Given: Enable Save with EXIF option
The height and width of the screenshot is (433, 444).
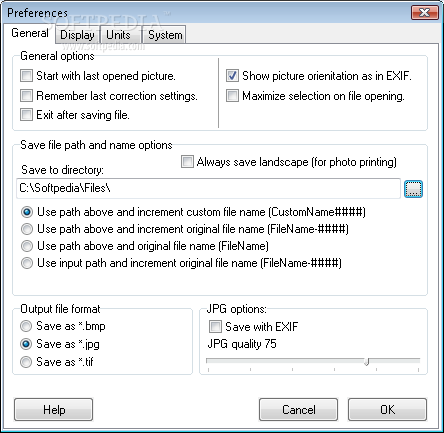Looking at the screenshot, I should point(215,327).
